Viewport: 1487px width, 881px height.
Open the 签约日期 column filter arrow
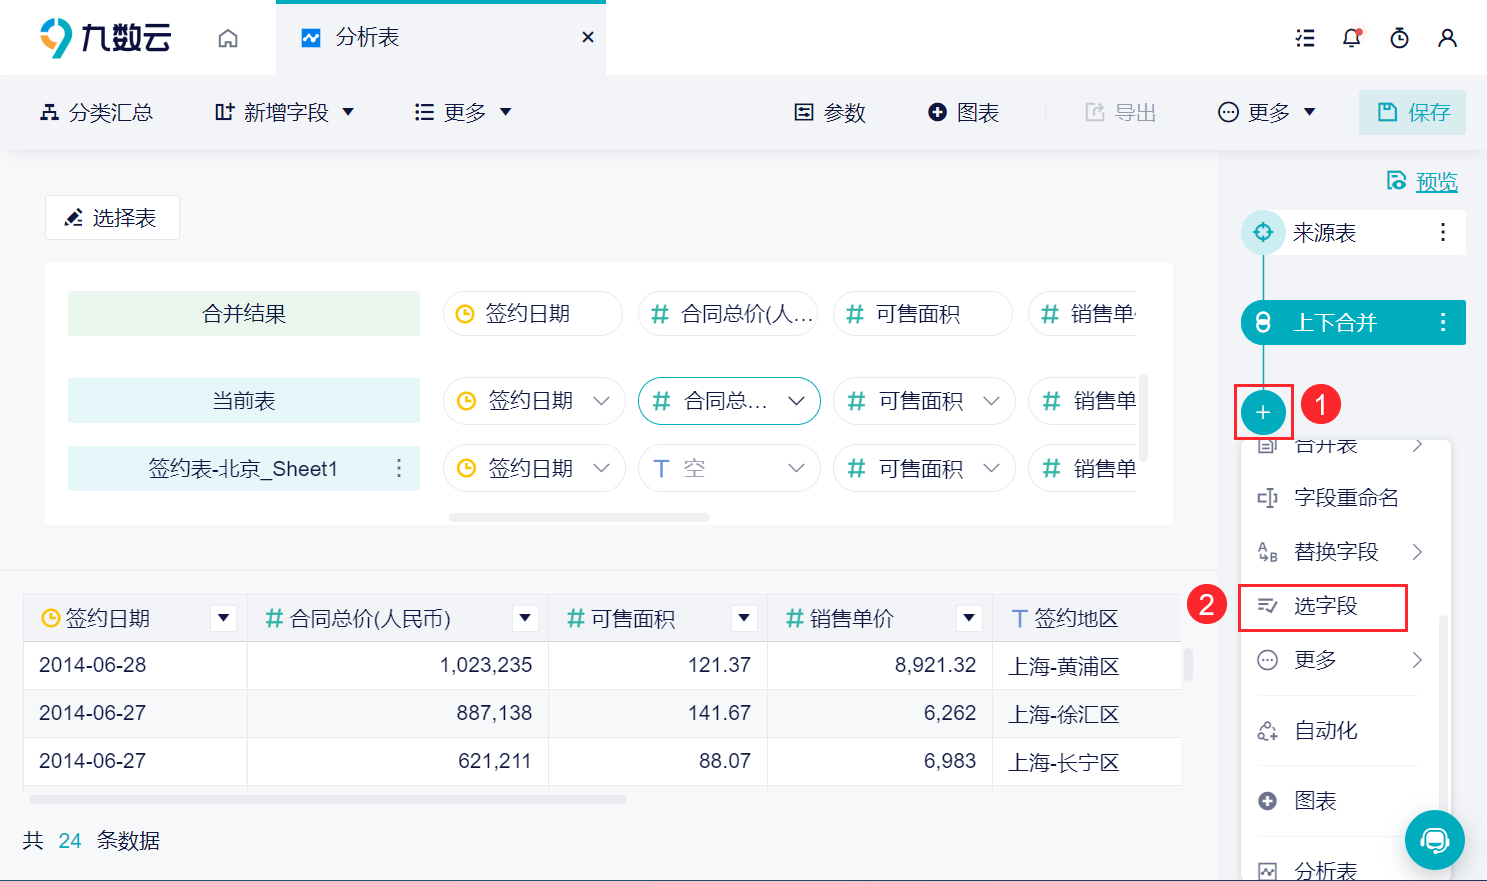coord(224,618)
